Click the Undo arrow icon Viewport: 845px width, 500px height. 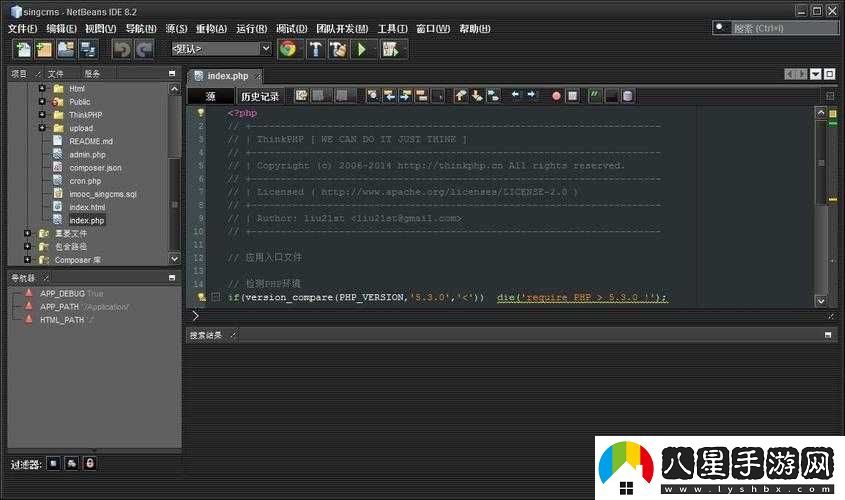tap(122, 50)
